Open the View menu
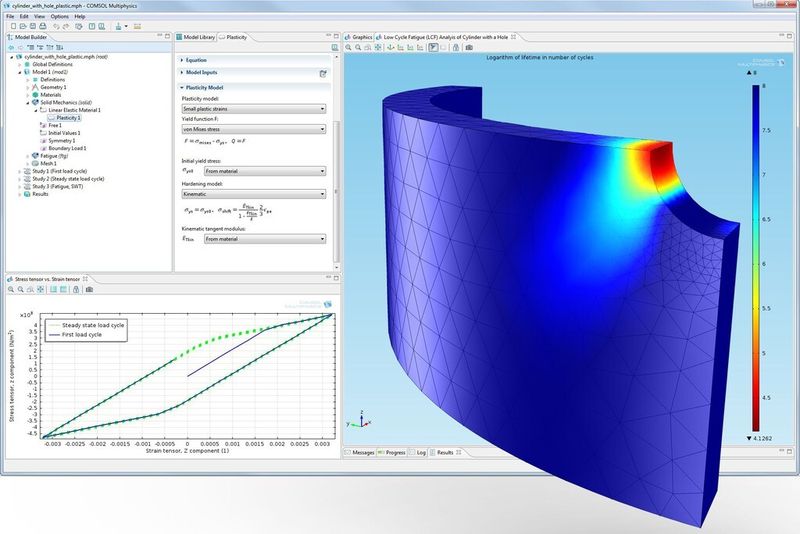This screenshot has height=534, width=800. click(39, 16)
